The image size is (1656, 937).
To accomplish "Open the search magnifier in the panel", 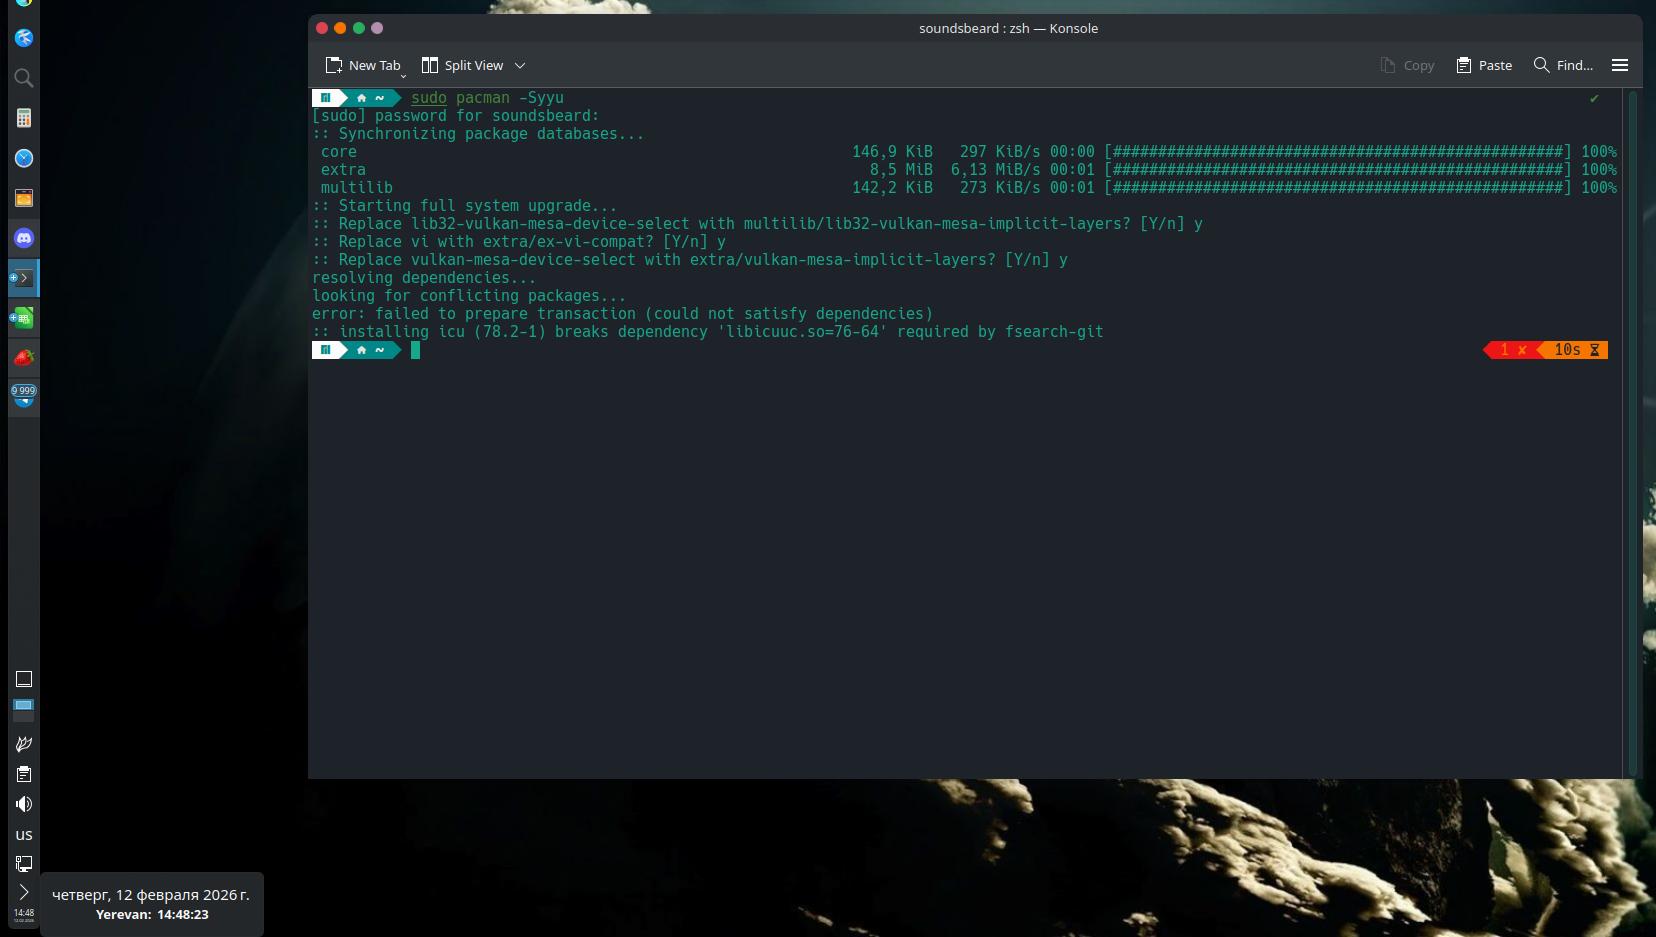I will (24, 78).
